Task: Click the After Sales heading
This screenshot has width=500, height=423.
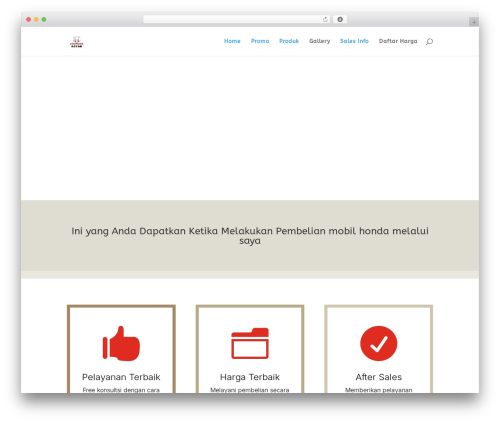Action: click(x=379, y=377)
